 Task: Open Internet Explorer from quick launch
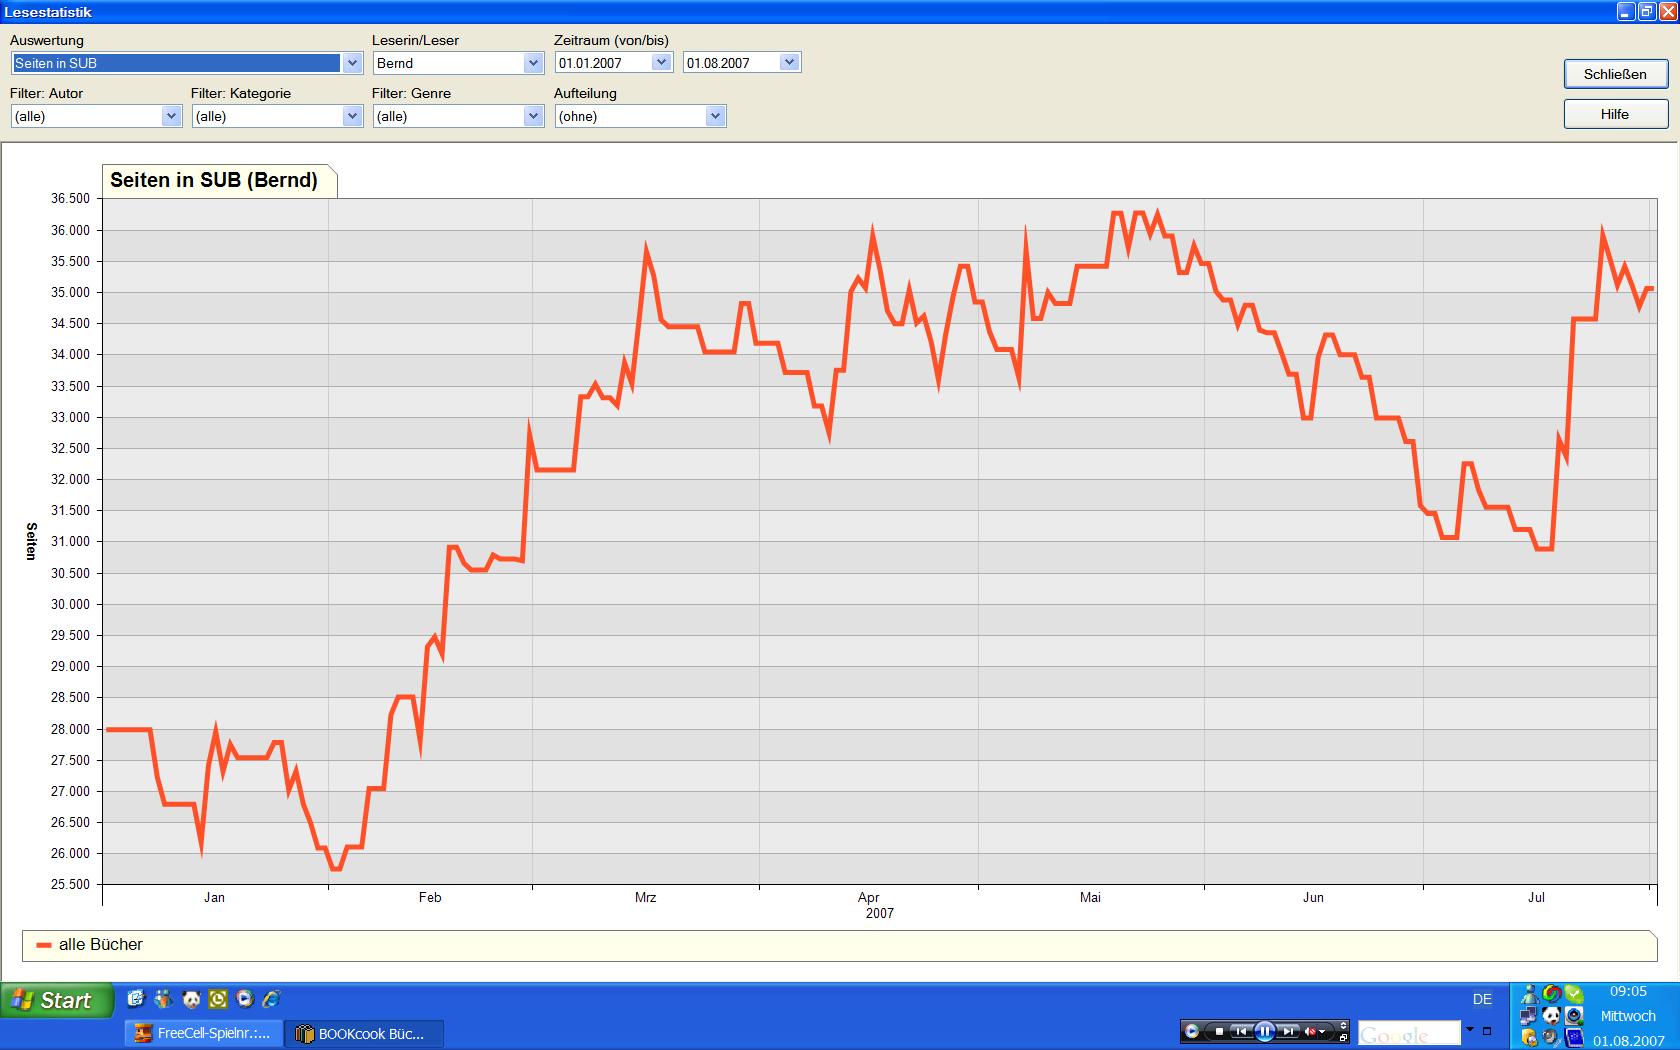270,998
